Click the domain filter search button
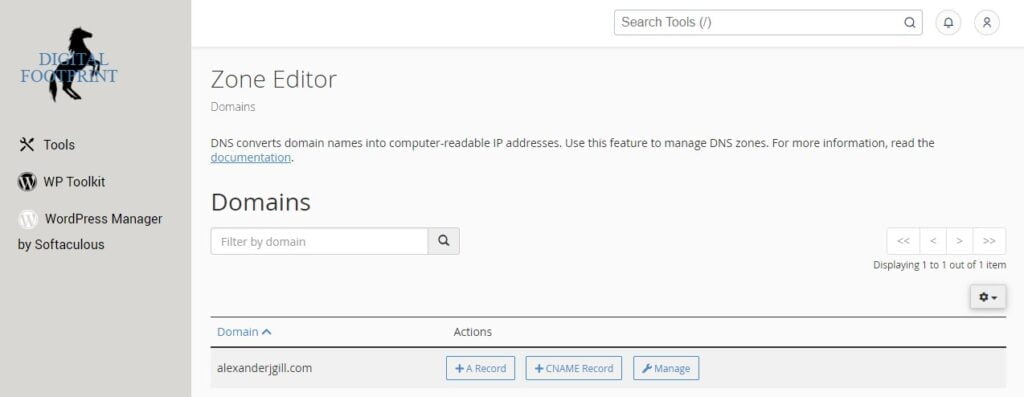 click(443, 241)
